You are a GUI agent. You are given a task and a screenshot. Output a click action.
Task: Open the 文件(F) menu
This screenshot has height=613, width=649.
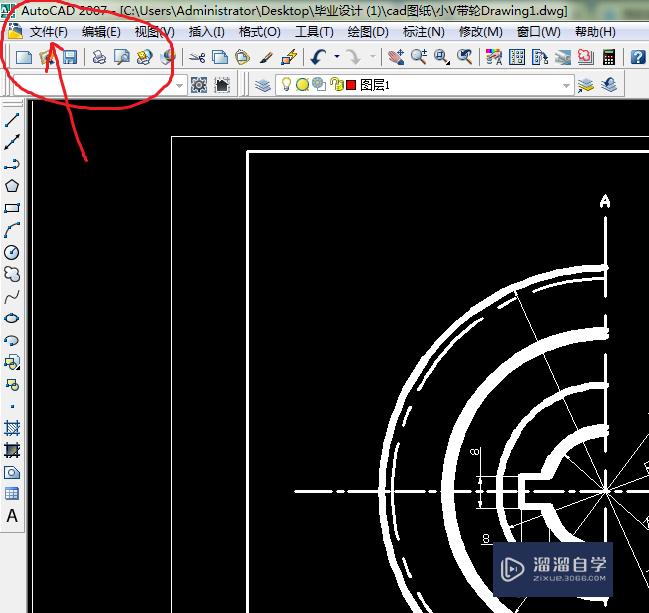[48, 32]
